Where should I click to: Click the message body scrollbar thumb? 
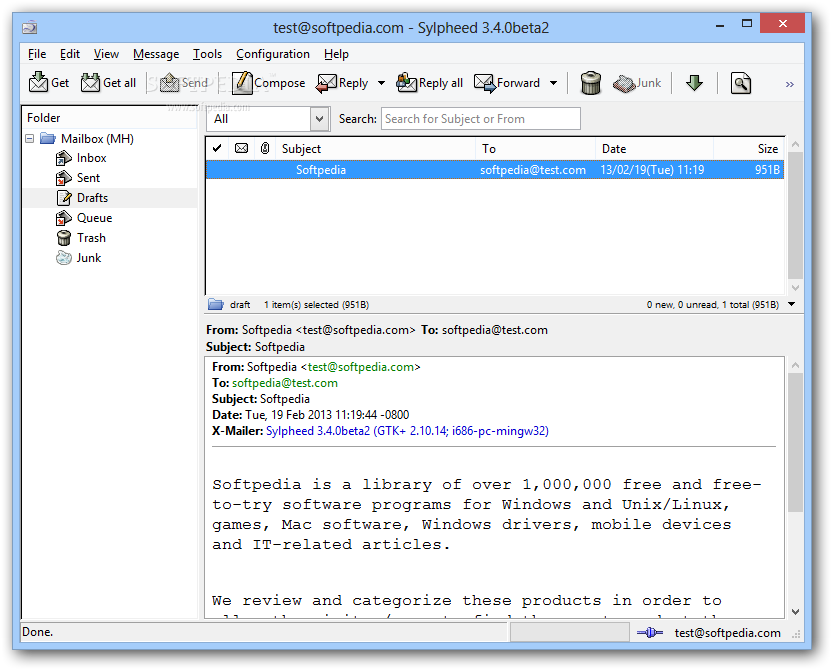click(795, 442)
